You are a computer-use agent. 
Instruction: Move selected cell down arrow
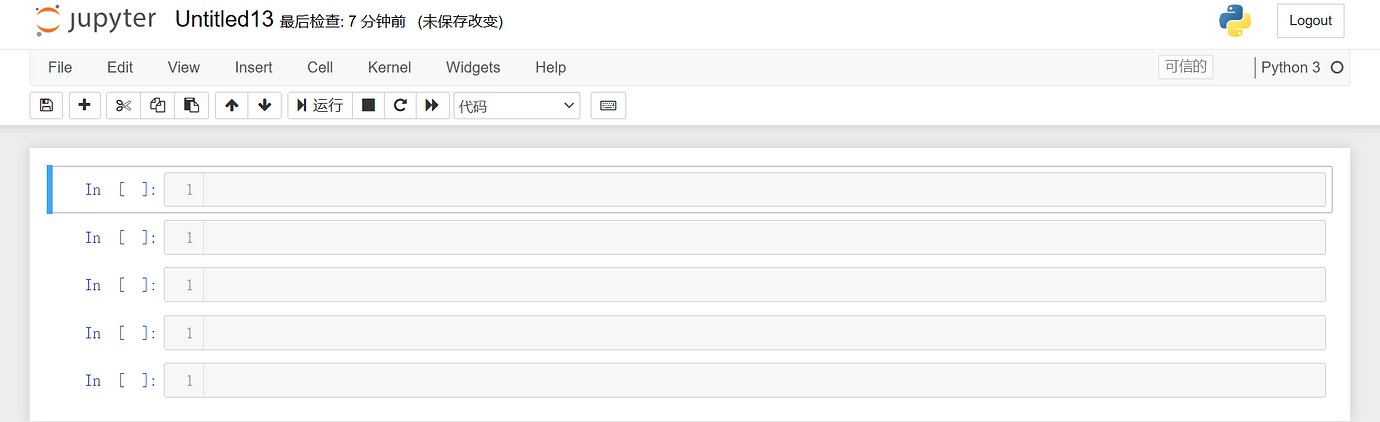264,105
